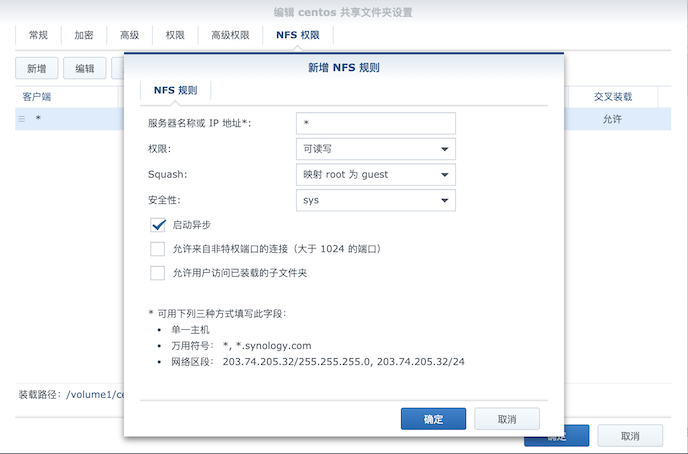Viewport: 688px width, 454px height.
Task: Select the NFS 规则 tab in dialog
Action: pyautogui.click(x=176, y=90)
